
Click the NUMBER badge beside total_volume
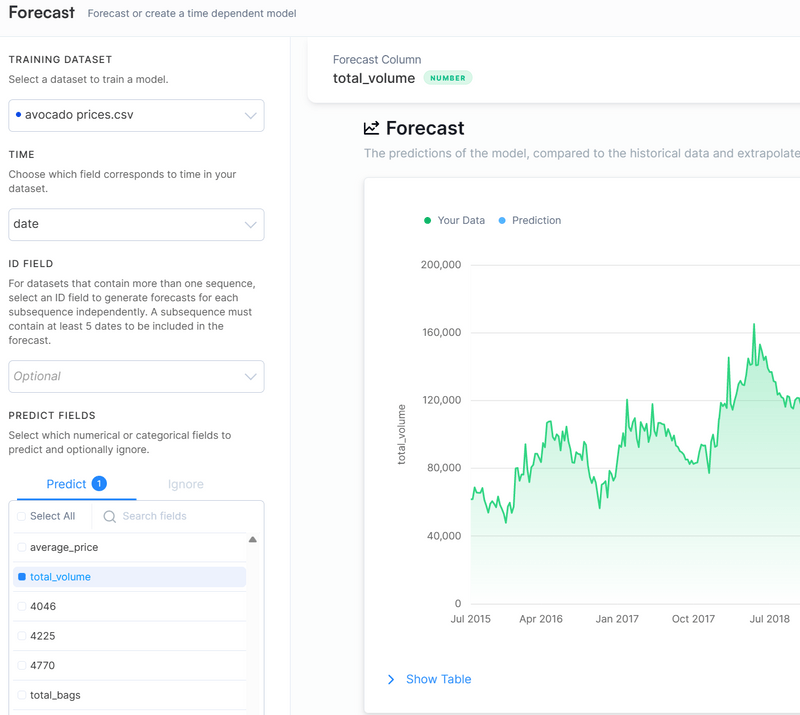point(449,78)
